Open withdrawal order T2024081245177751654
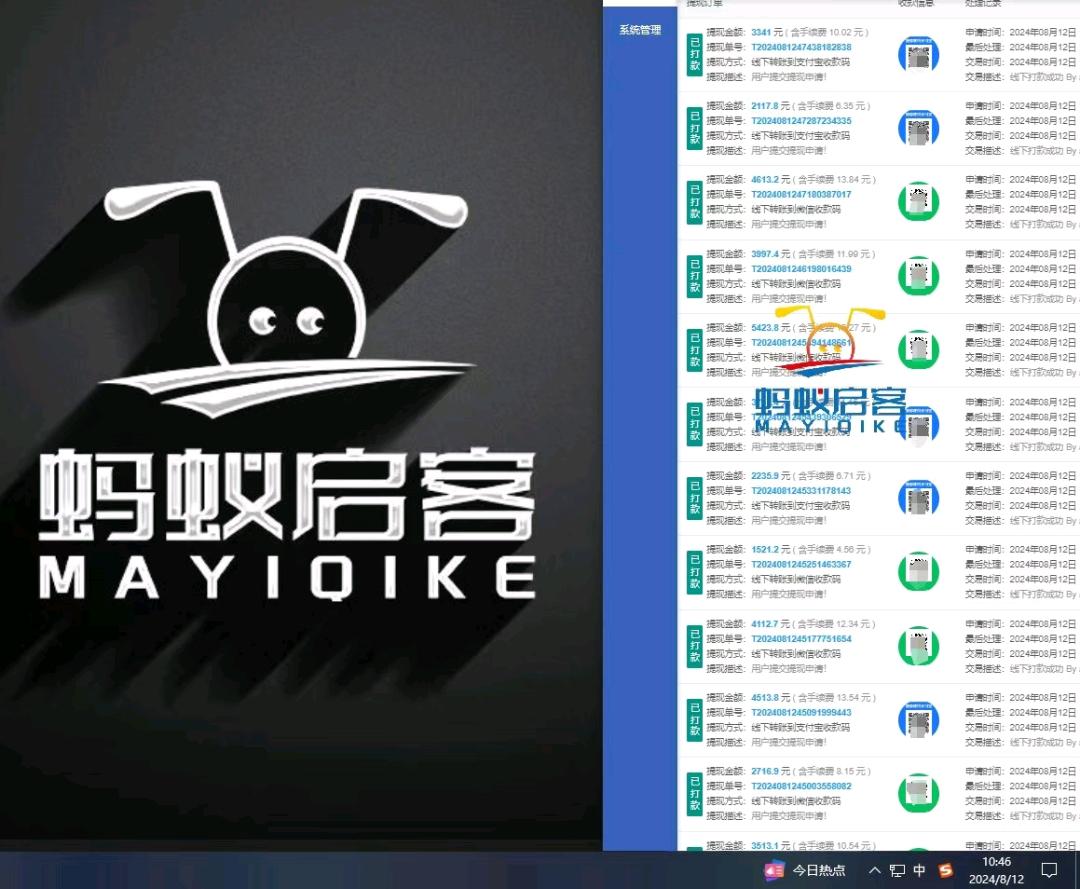This screenshot has height=889, width=1080. [x=801, y=639]
